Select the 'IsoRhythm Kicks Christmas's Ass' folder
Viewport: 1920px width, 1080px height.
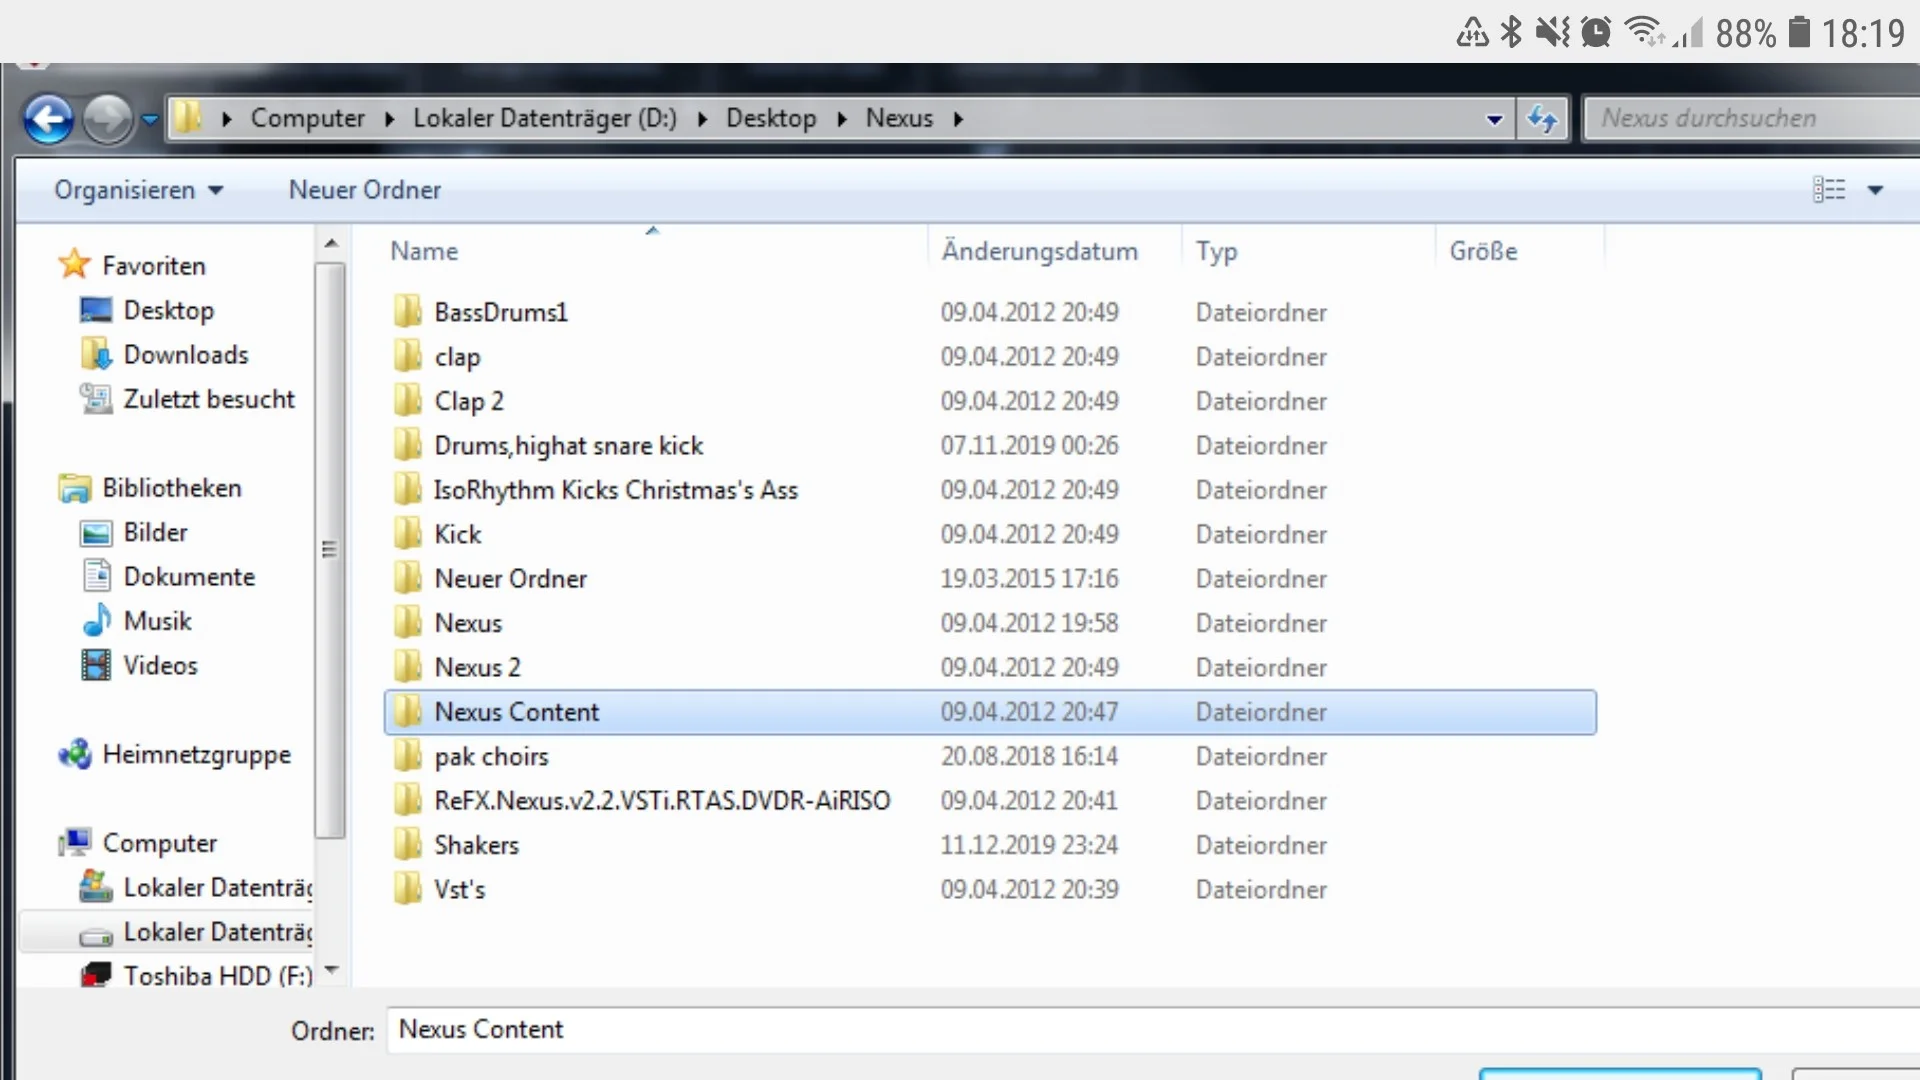point(615,490)
